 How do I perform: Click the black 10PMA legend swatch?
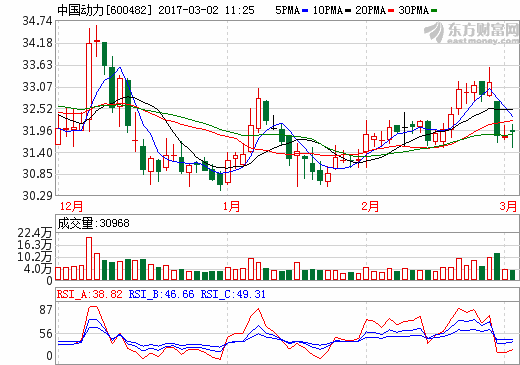click(348, 11)
